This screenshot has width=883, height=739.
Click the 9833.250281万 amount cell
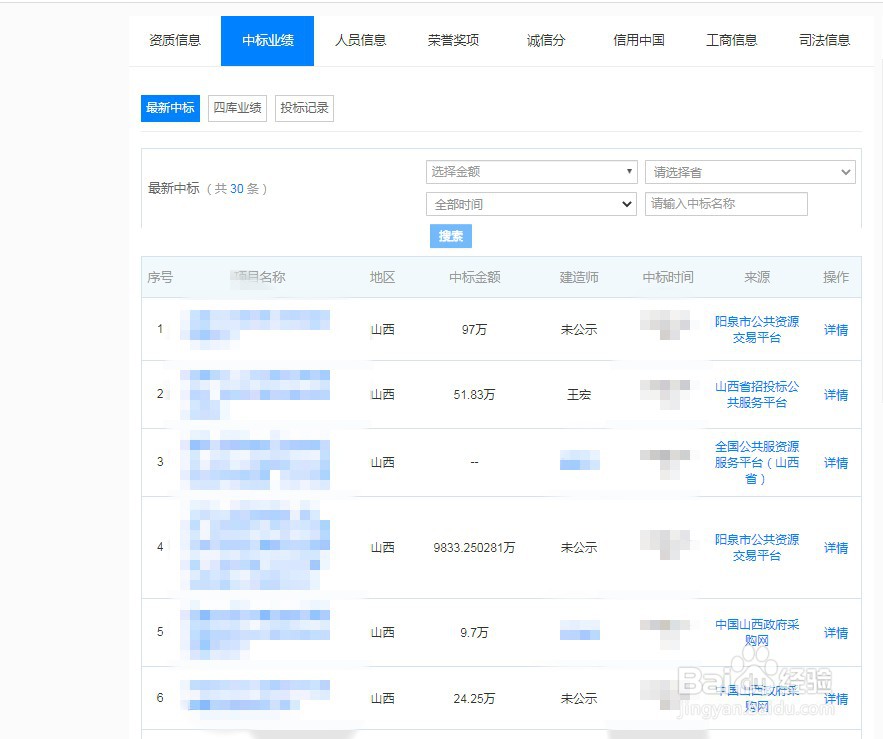tap(474, 547)
